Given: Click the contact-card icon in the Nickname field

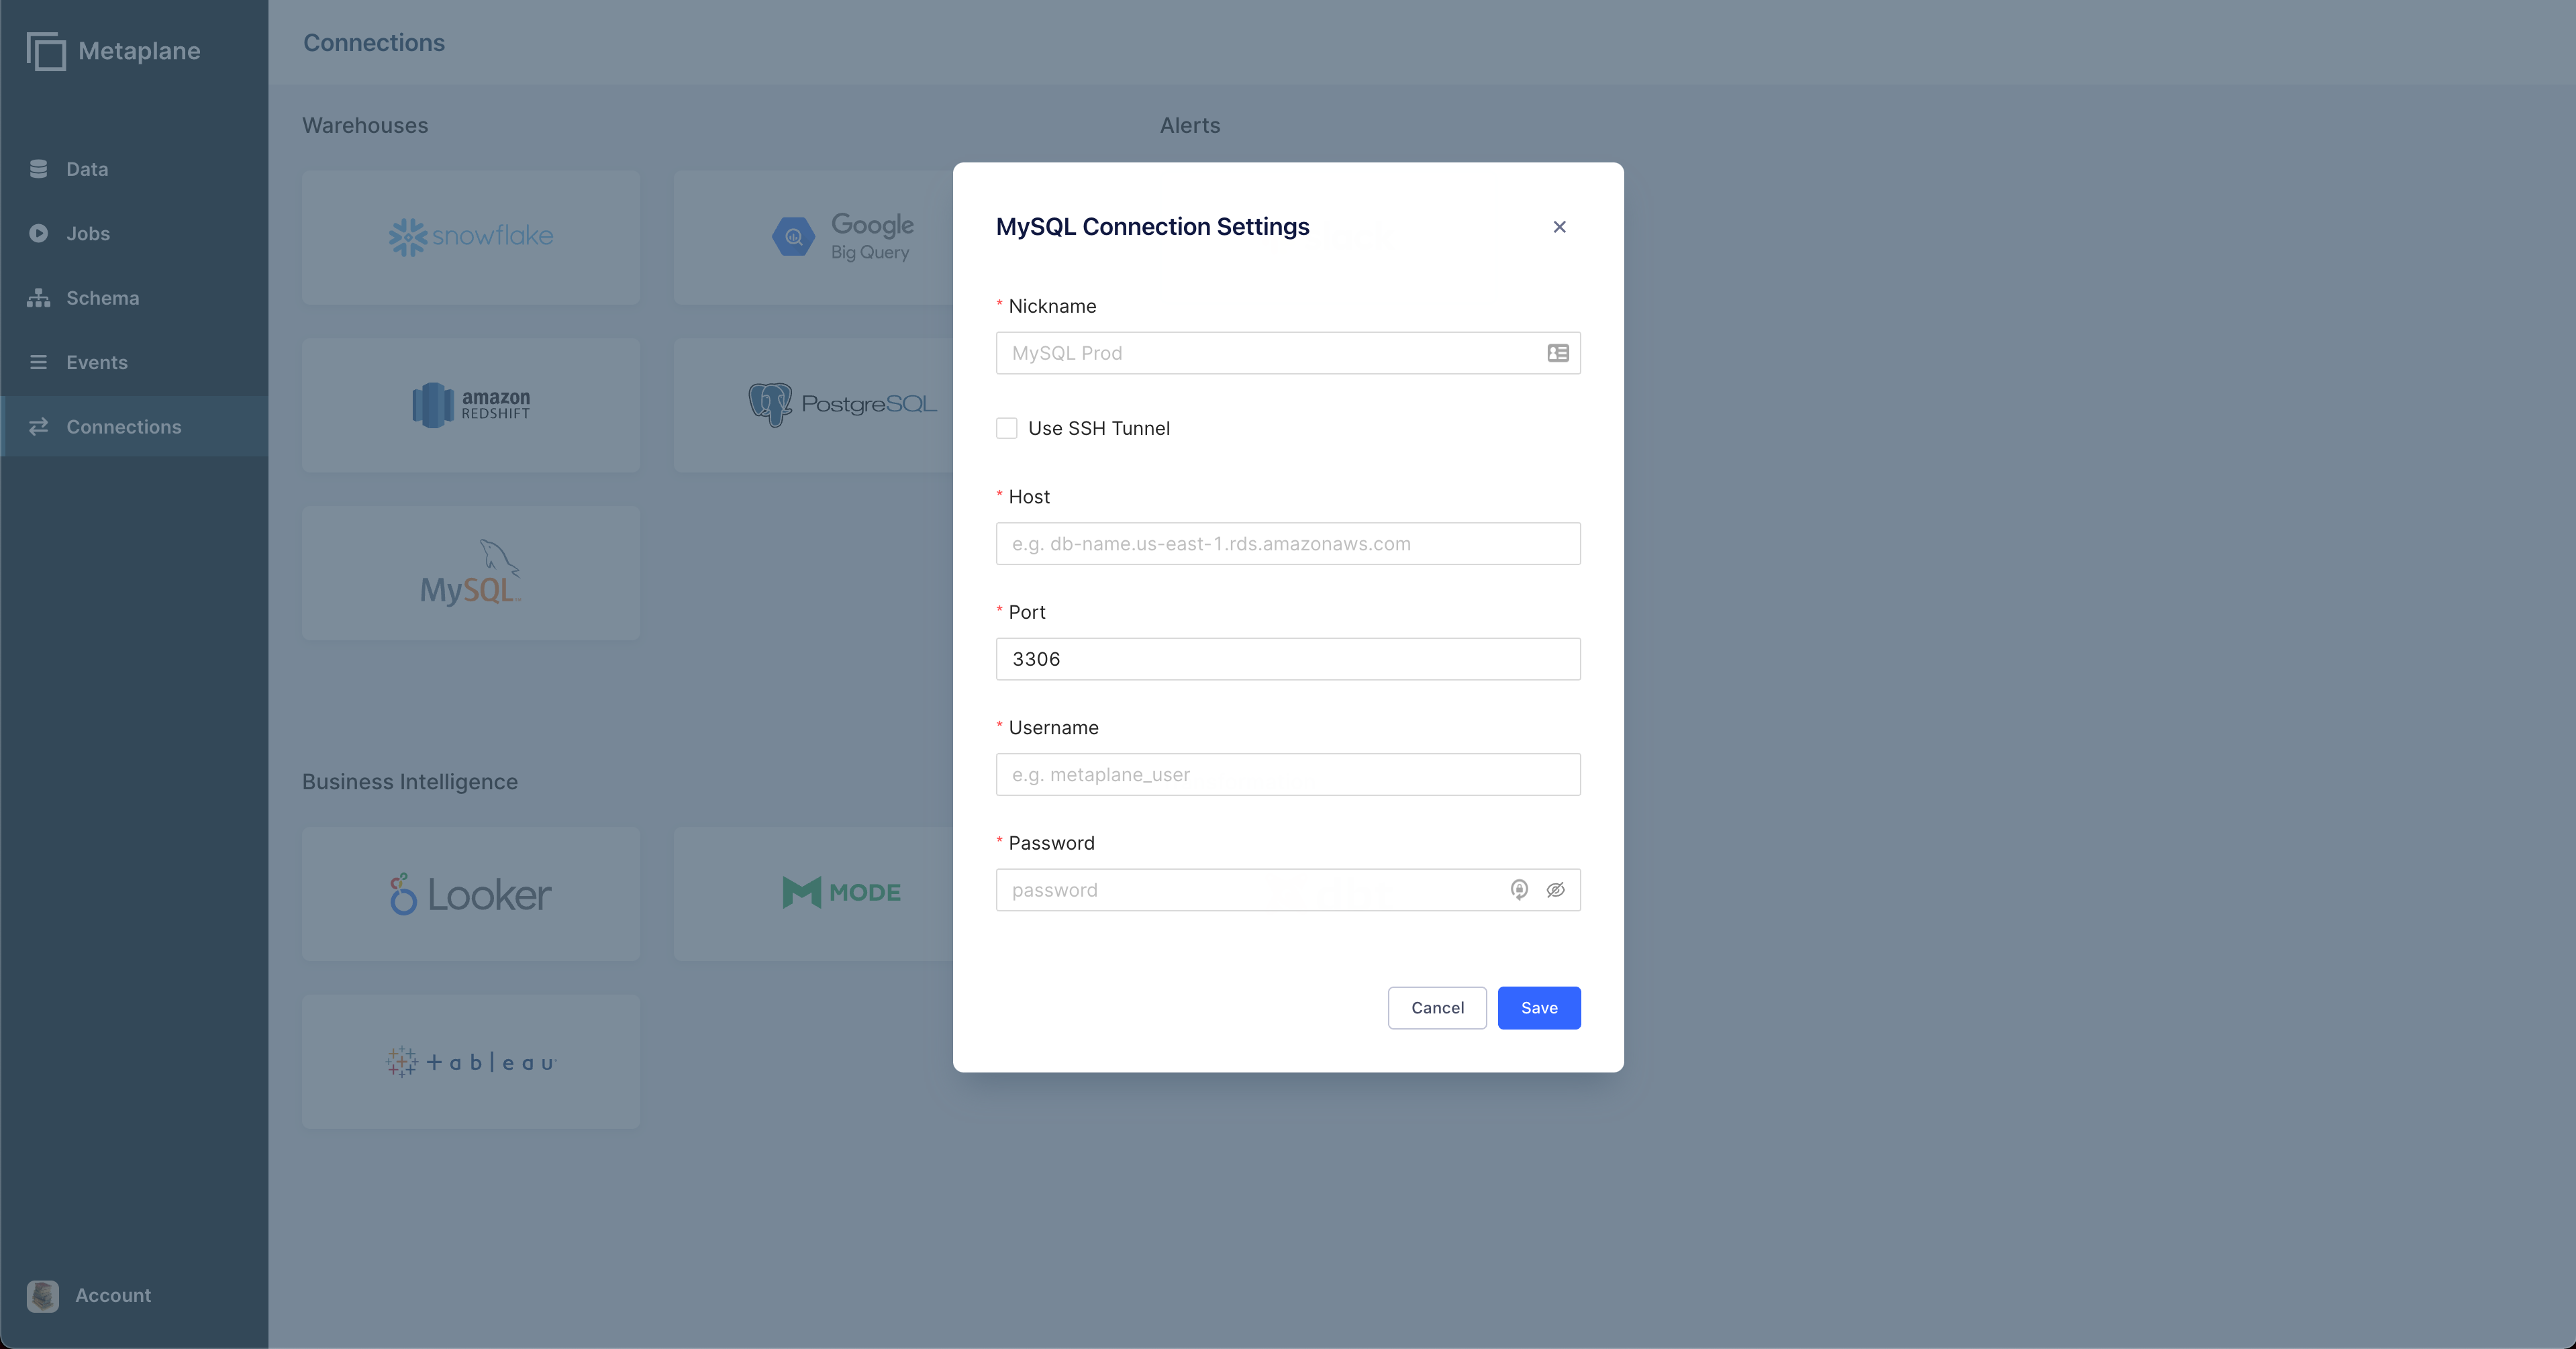Looking at the screenshot, I should (x=1557, y=353).
